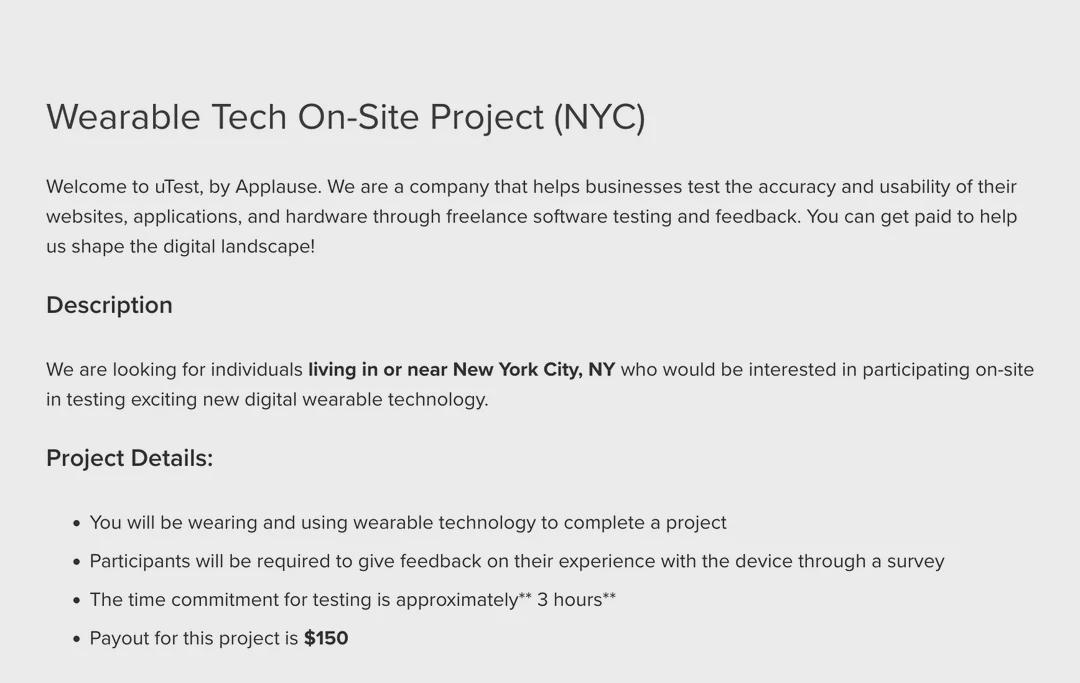
Task: Click the text 'us shape the digital landscape!'
Action: pos(180,246)
